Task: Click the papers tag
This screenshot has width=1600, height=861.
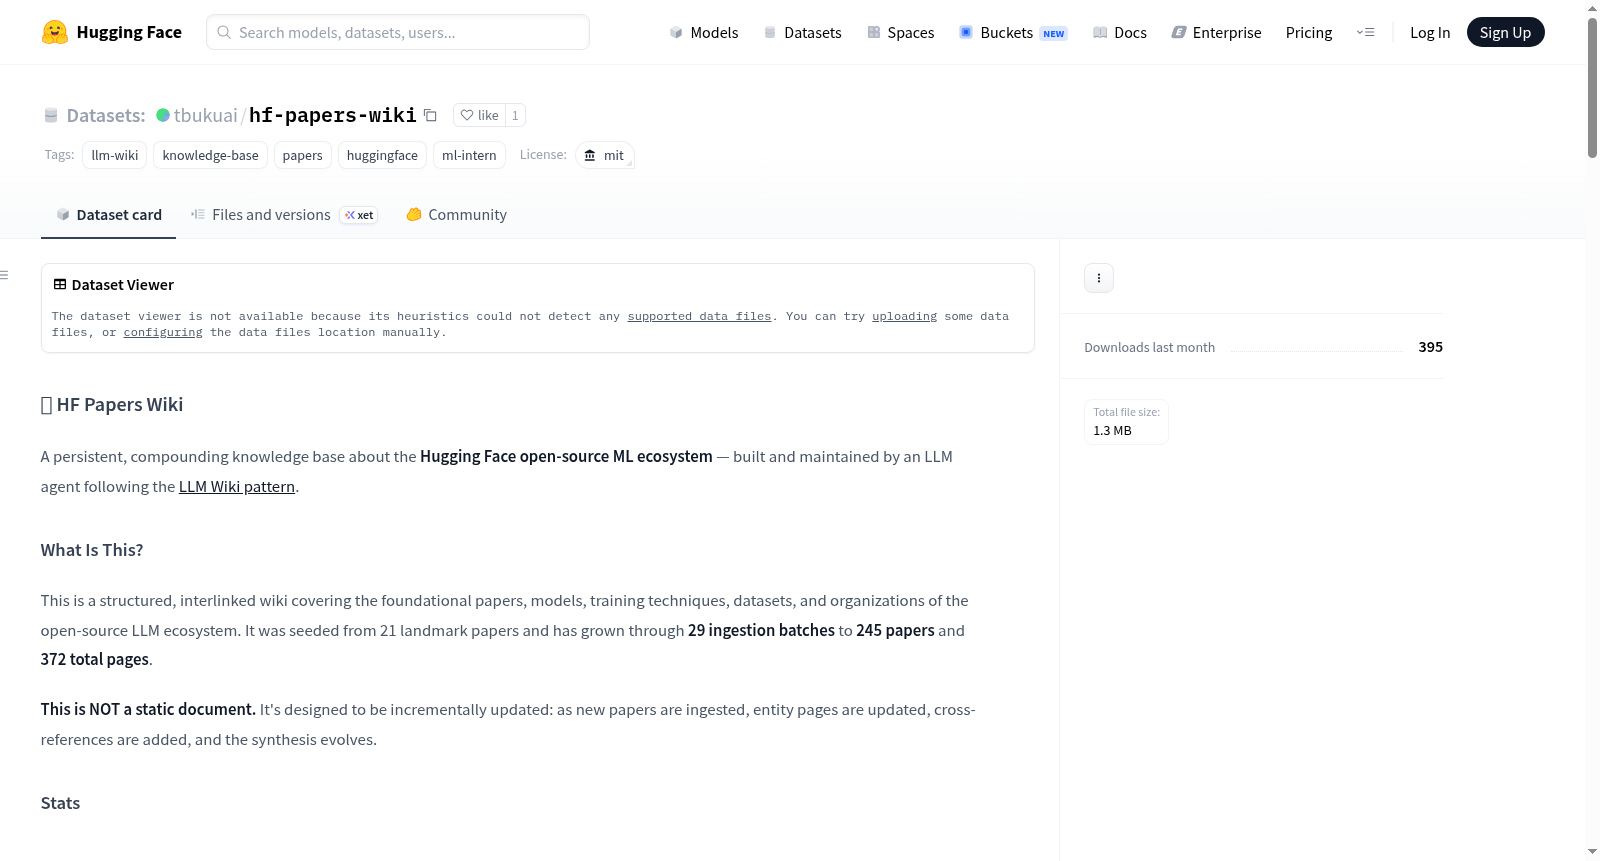Action: coord(302,155)
